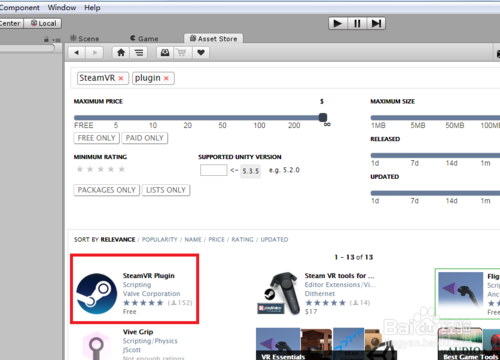This screenshot has height=360, width=500.
Task: Sort results by RELEVANCE
Action: (118, 240)
